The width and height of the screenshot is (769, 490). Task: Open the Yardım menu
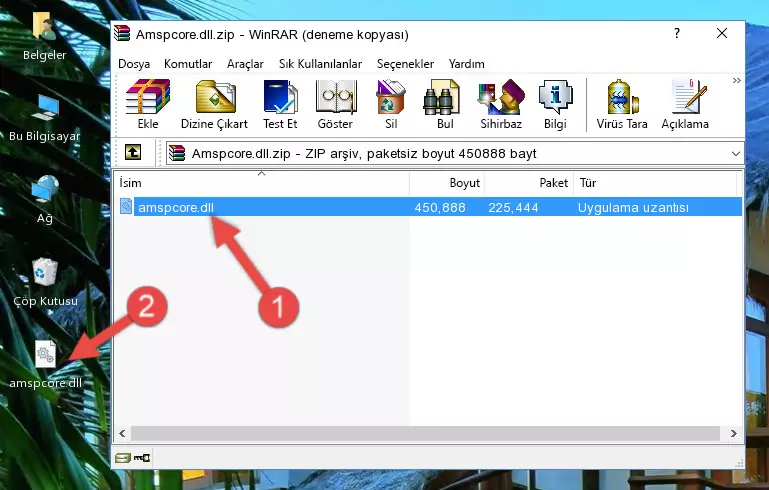point(466,64)
